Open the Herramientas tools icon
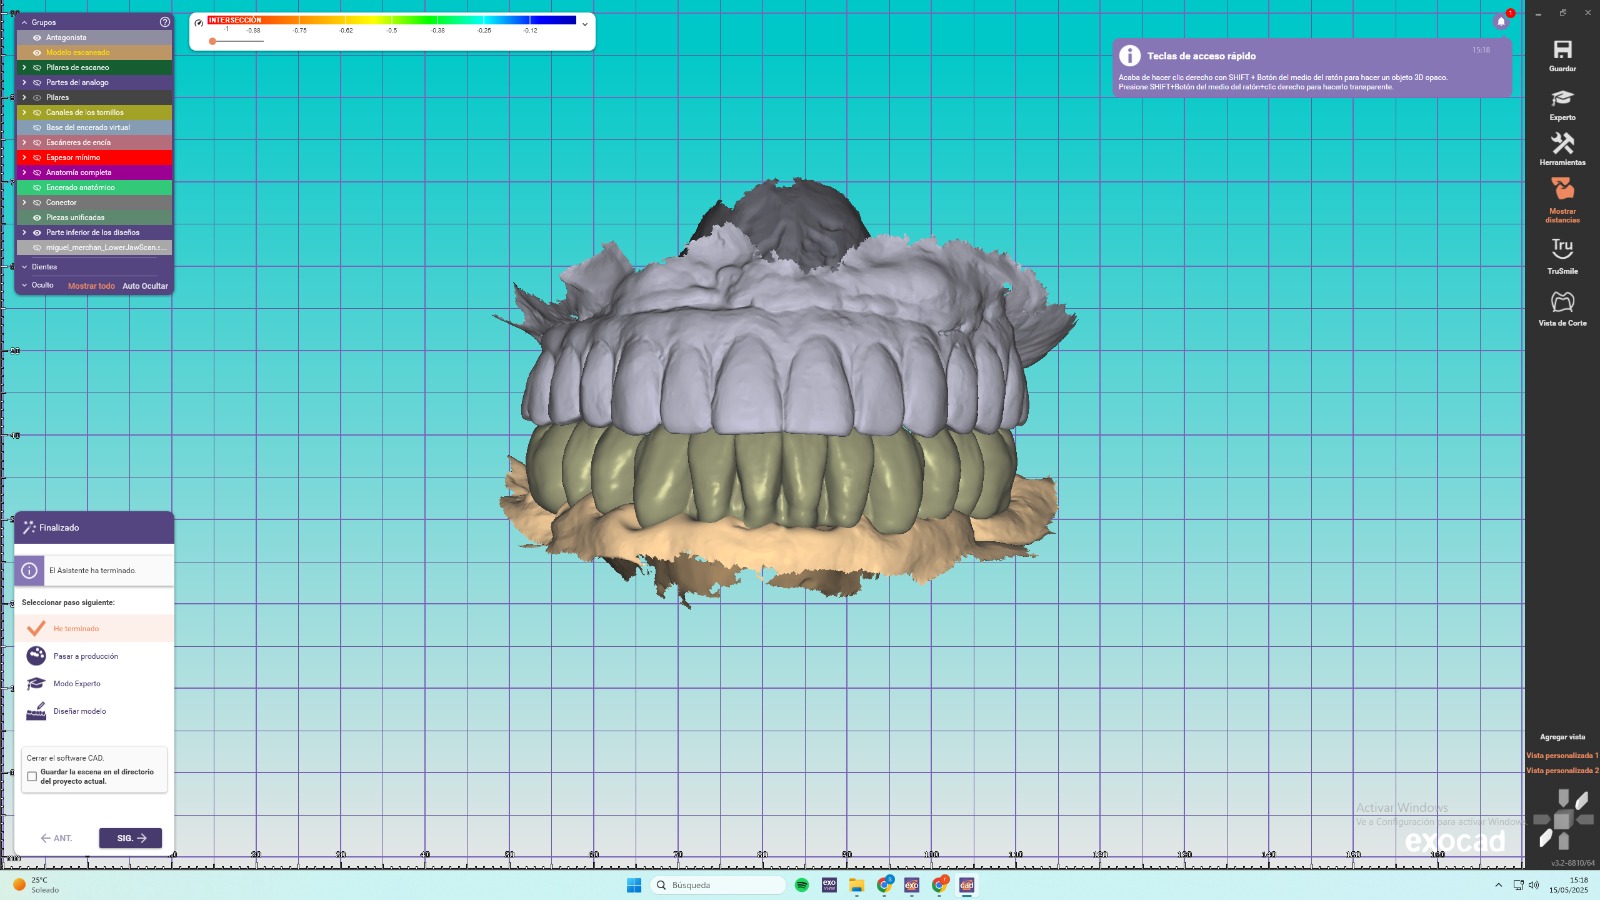 tap(1562, 144)
